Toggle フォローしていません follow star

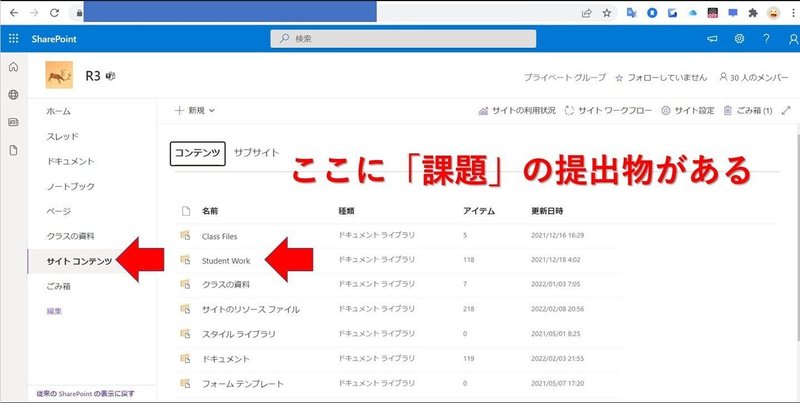(661, 78)
